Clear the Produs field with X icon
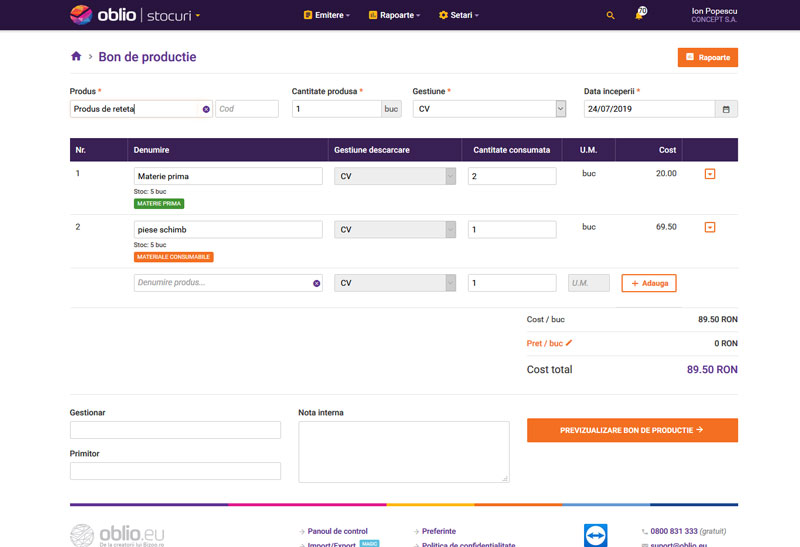 pos(206,109)
